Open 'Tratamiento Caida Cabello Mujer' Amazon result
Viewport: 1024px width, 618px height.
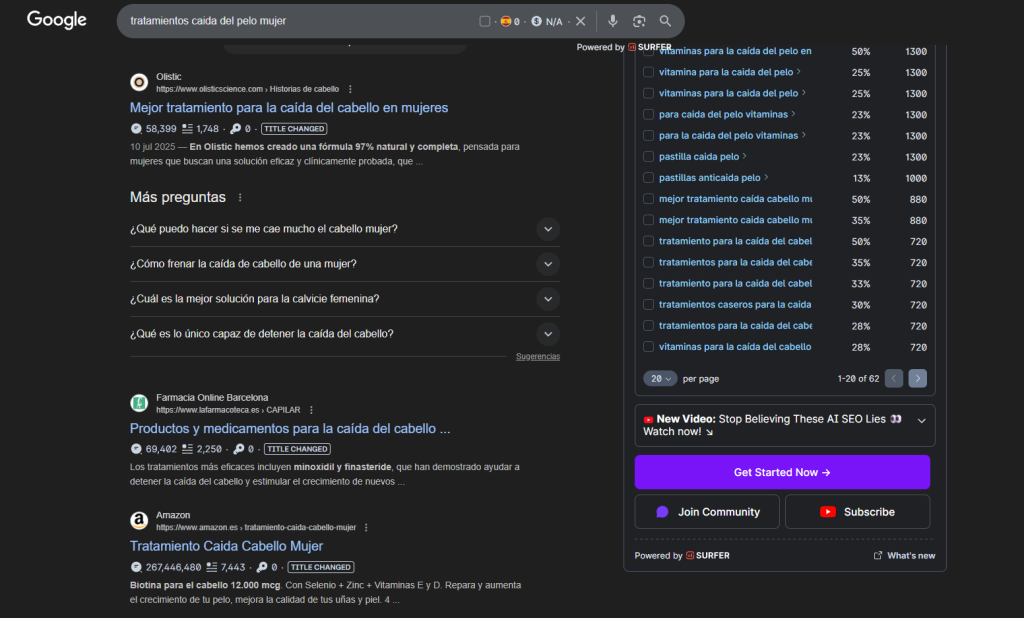(226, 546)
